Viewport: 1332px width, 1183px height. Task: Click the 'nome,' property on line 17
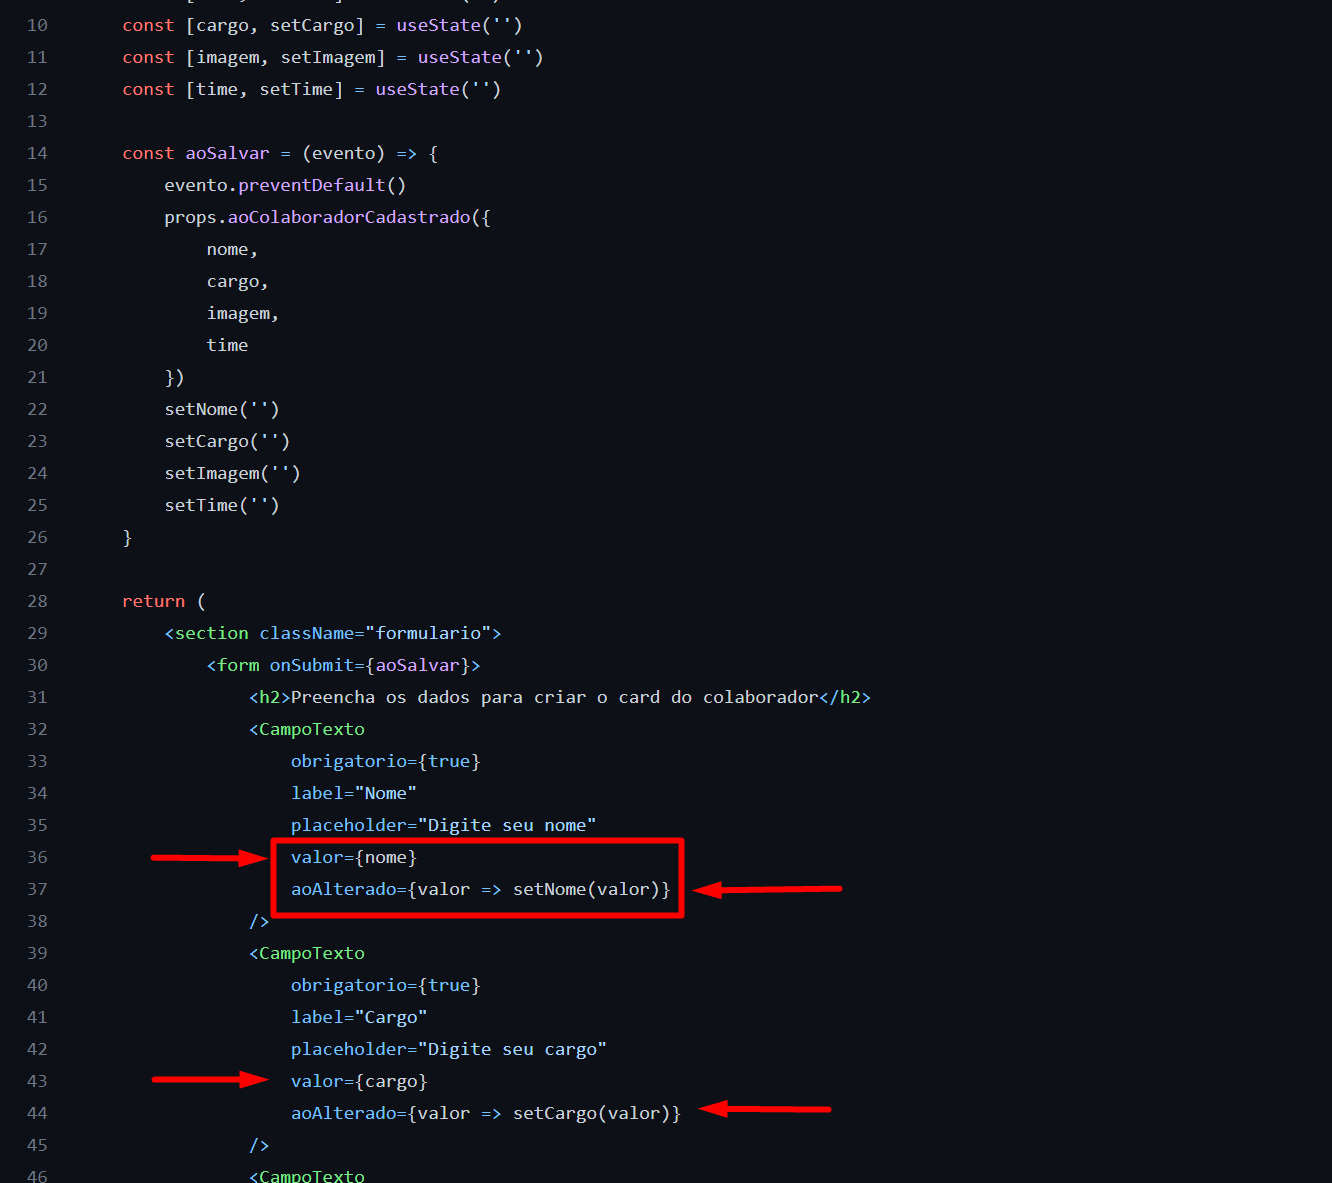(x=232, y=249)
